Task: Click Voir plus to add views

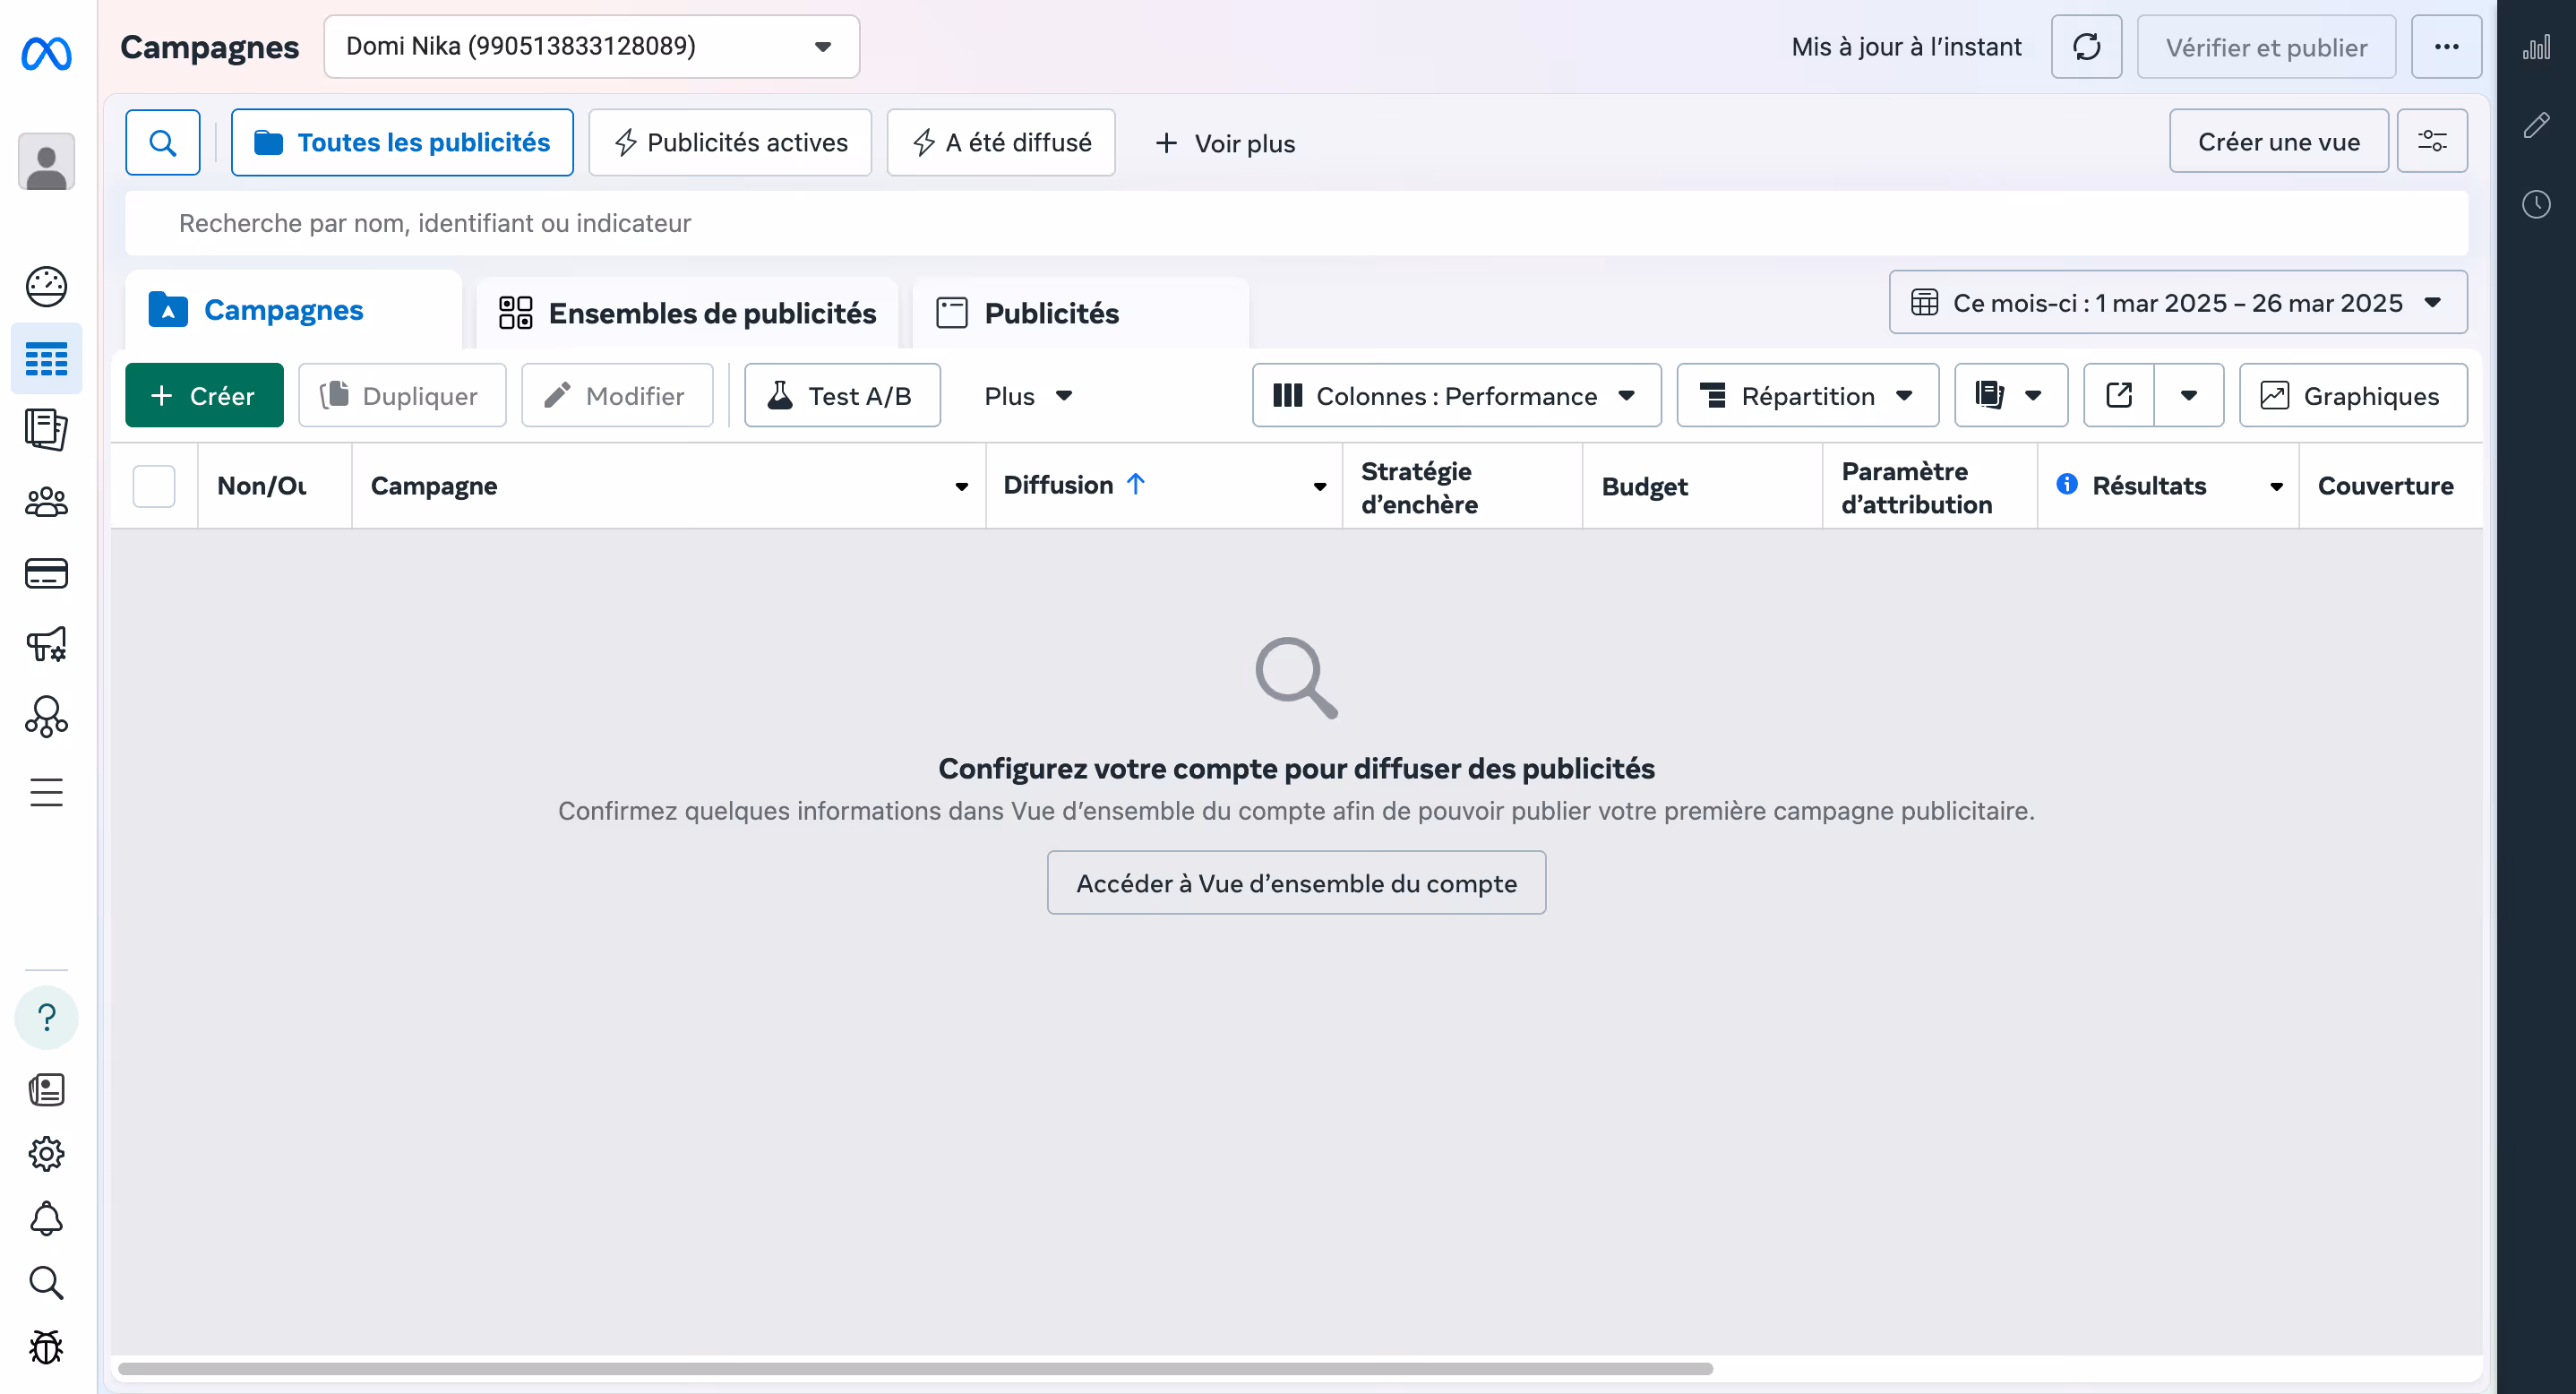Action: coord(1225,143)
